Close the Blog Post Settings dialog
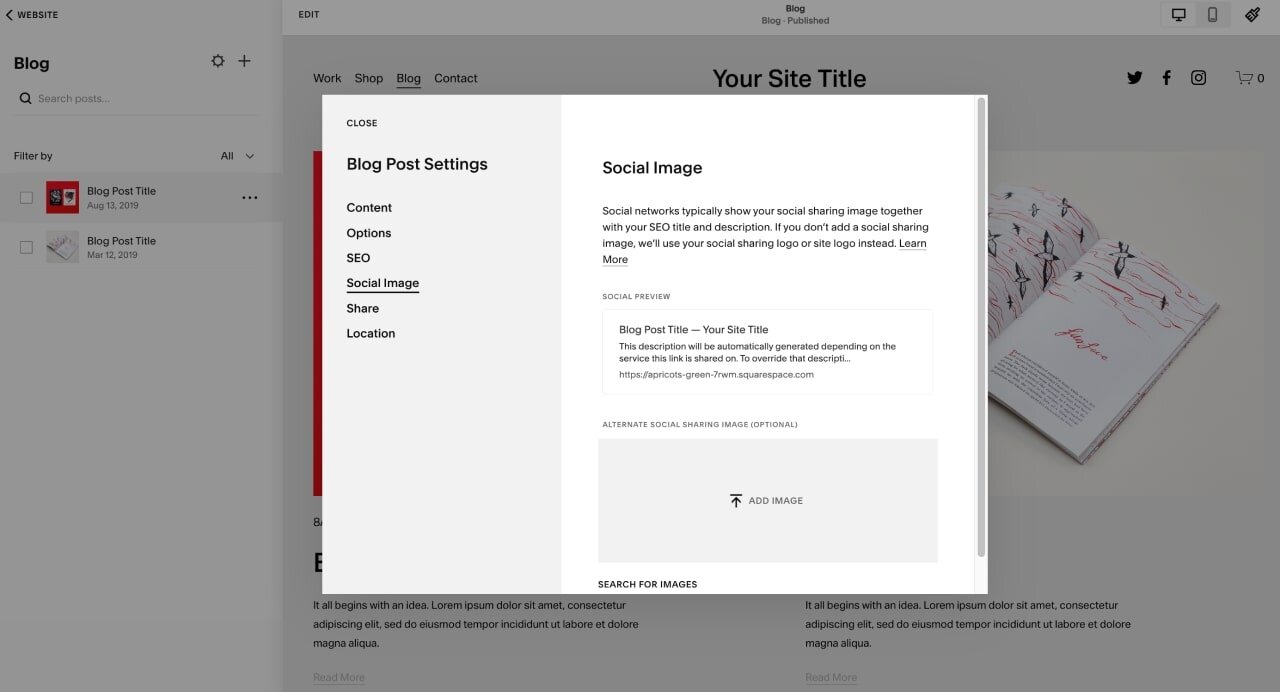The width and height of the screenshot is (1280, 692). pos(362,123)
